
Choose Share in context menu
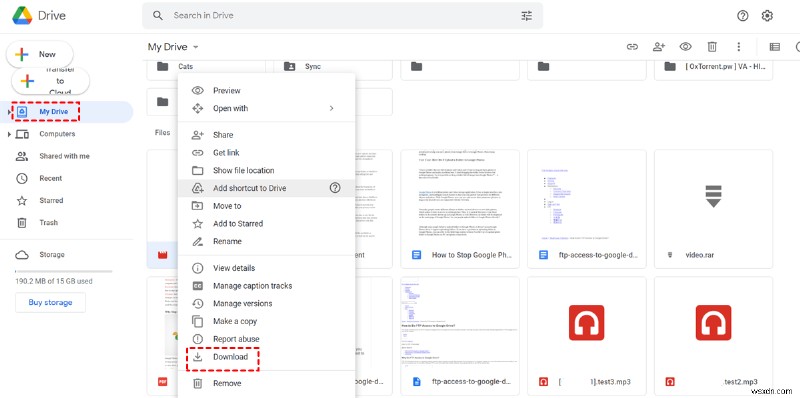(x=266, y=135)
